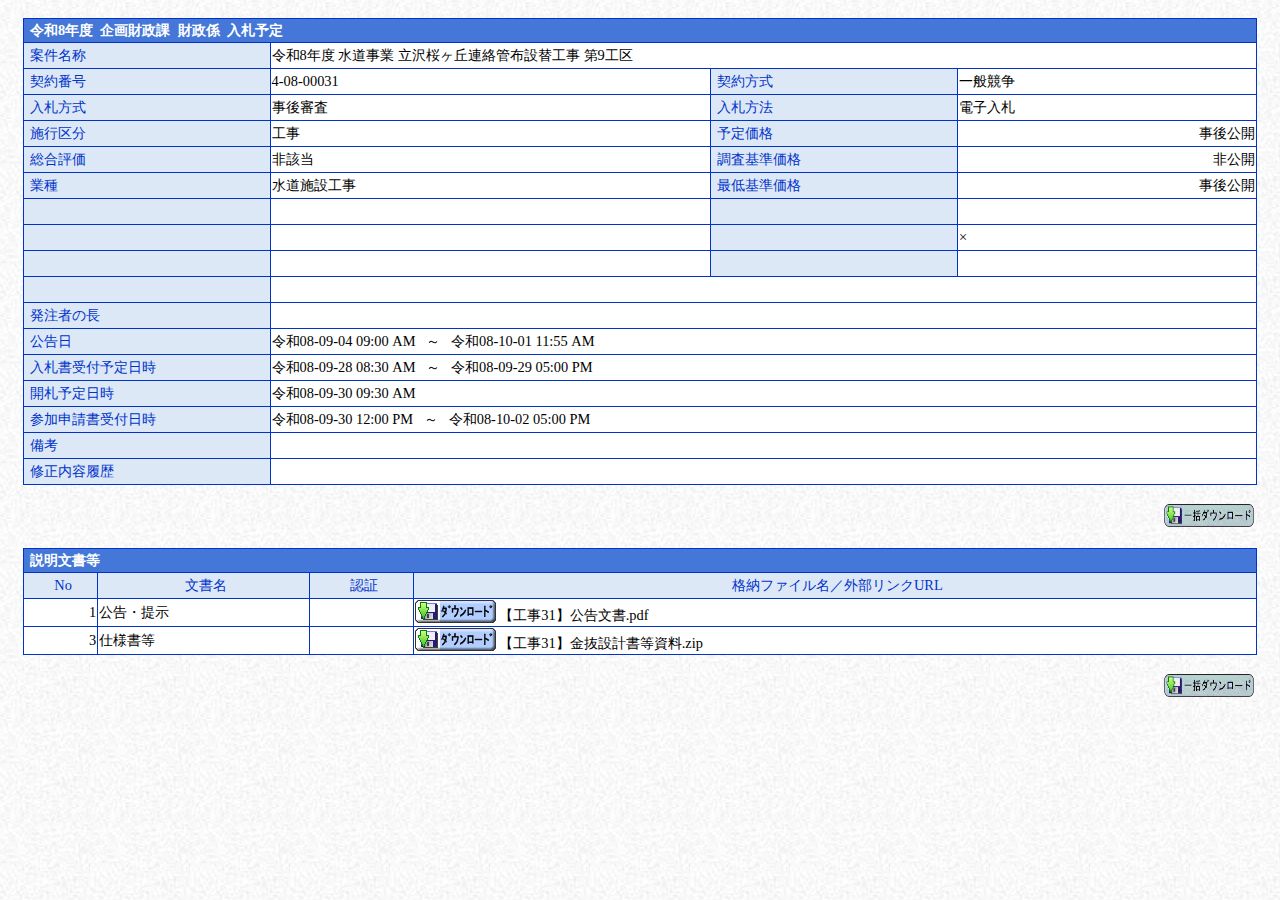Click the file name 【工事31】金抜設計書等資料.zip
1280x900 pixels.
[x=602, y=643]
